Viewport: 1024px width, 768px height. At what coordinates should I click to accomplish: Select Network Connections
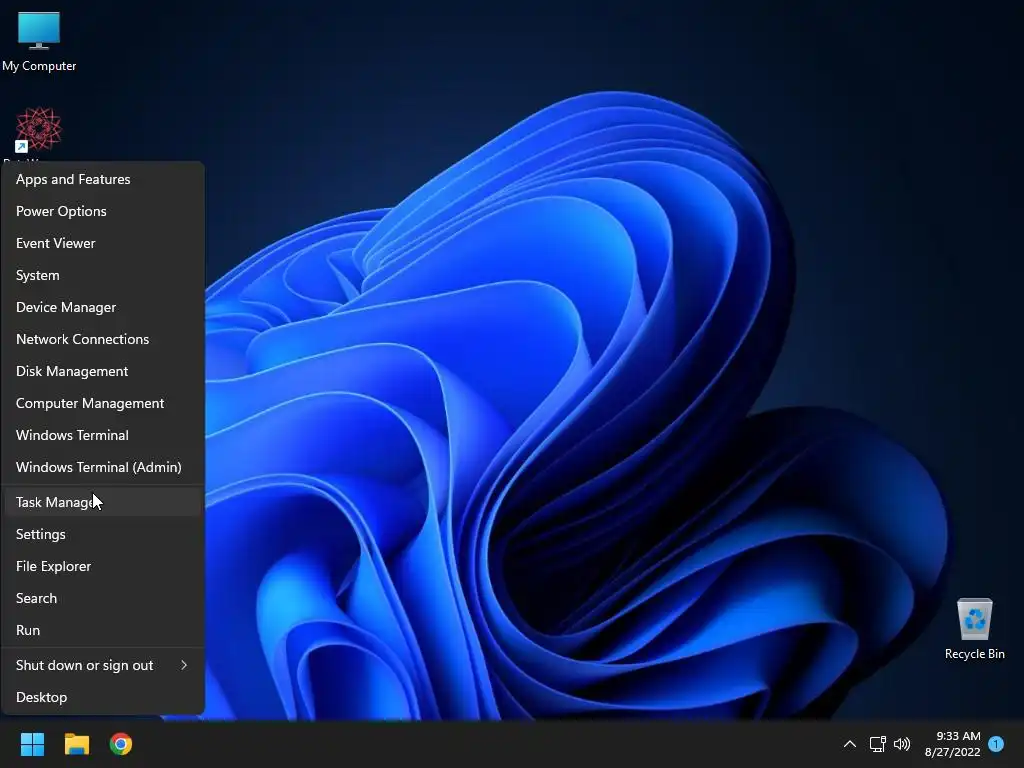[x=103, y=339]
